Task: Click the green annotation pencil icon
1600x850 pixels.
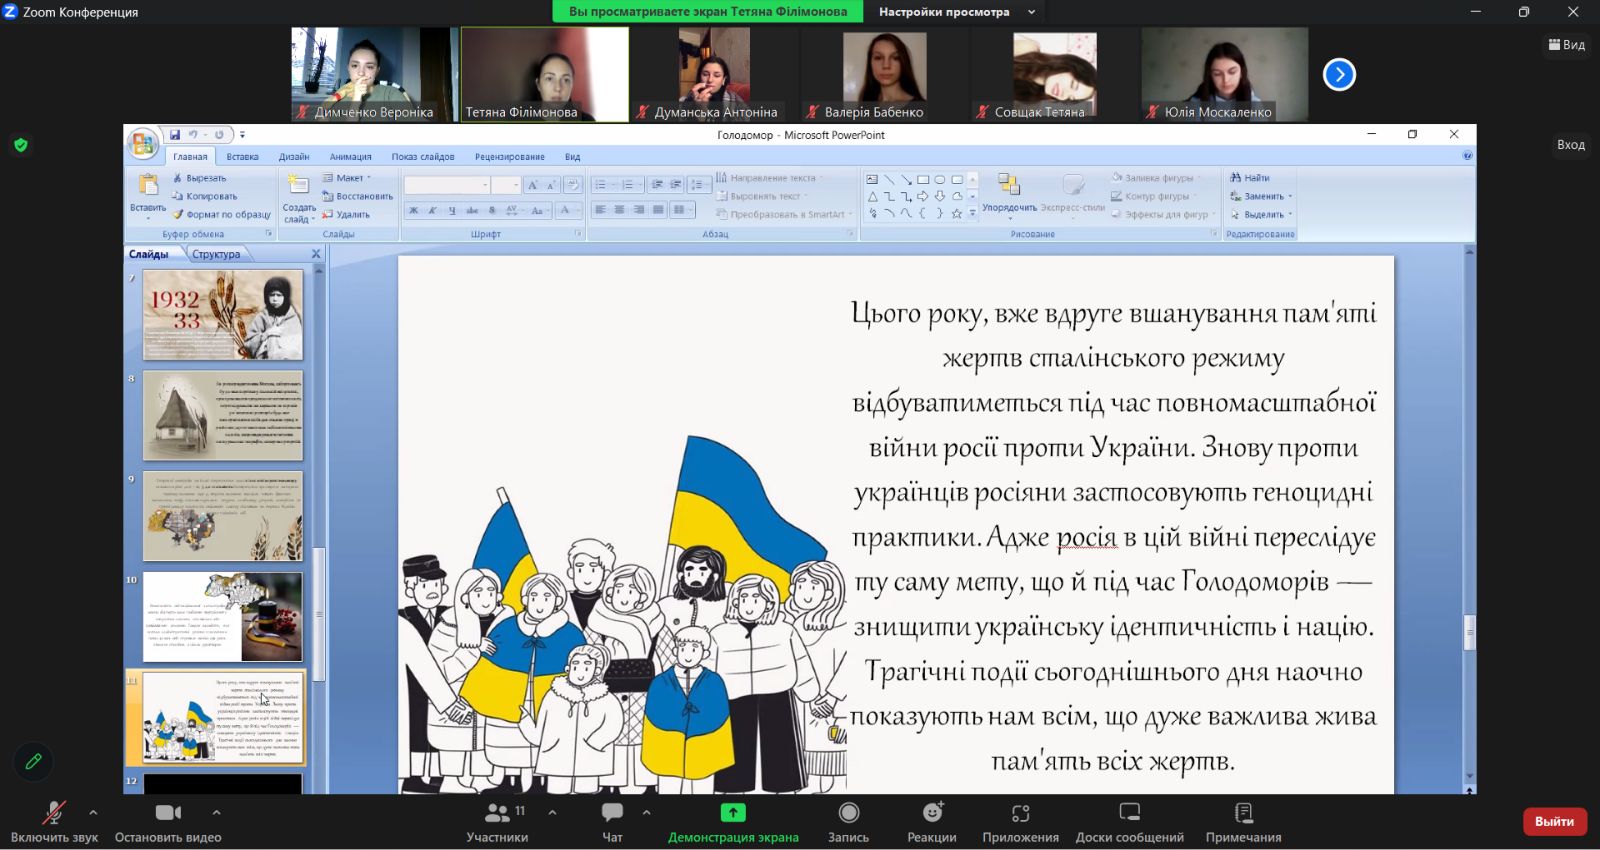Action: 33,762
